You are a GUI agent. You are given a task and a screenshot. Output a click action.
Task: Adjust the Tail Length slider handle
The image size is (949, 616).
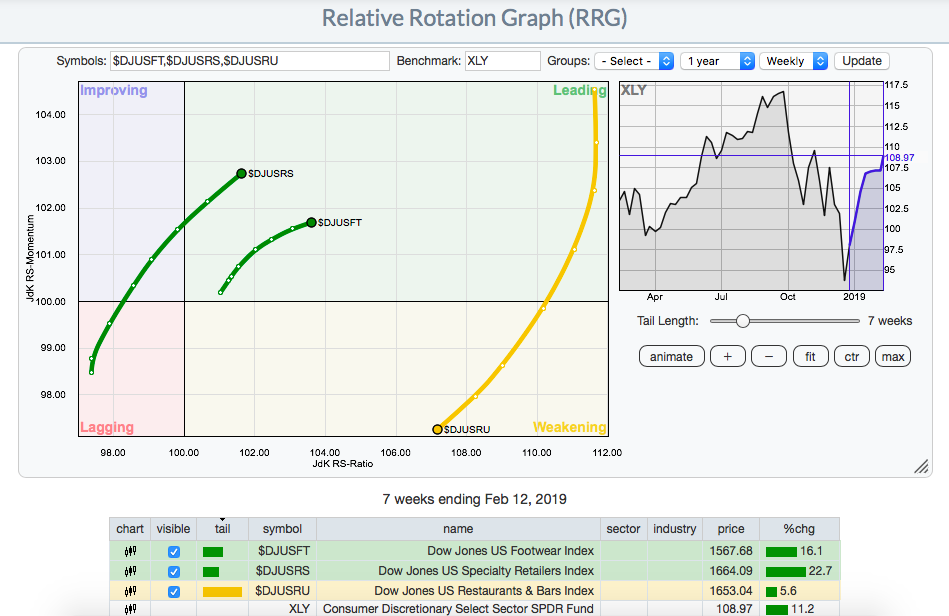click(742, 321)
